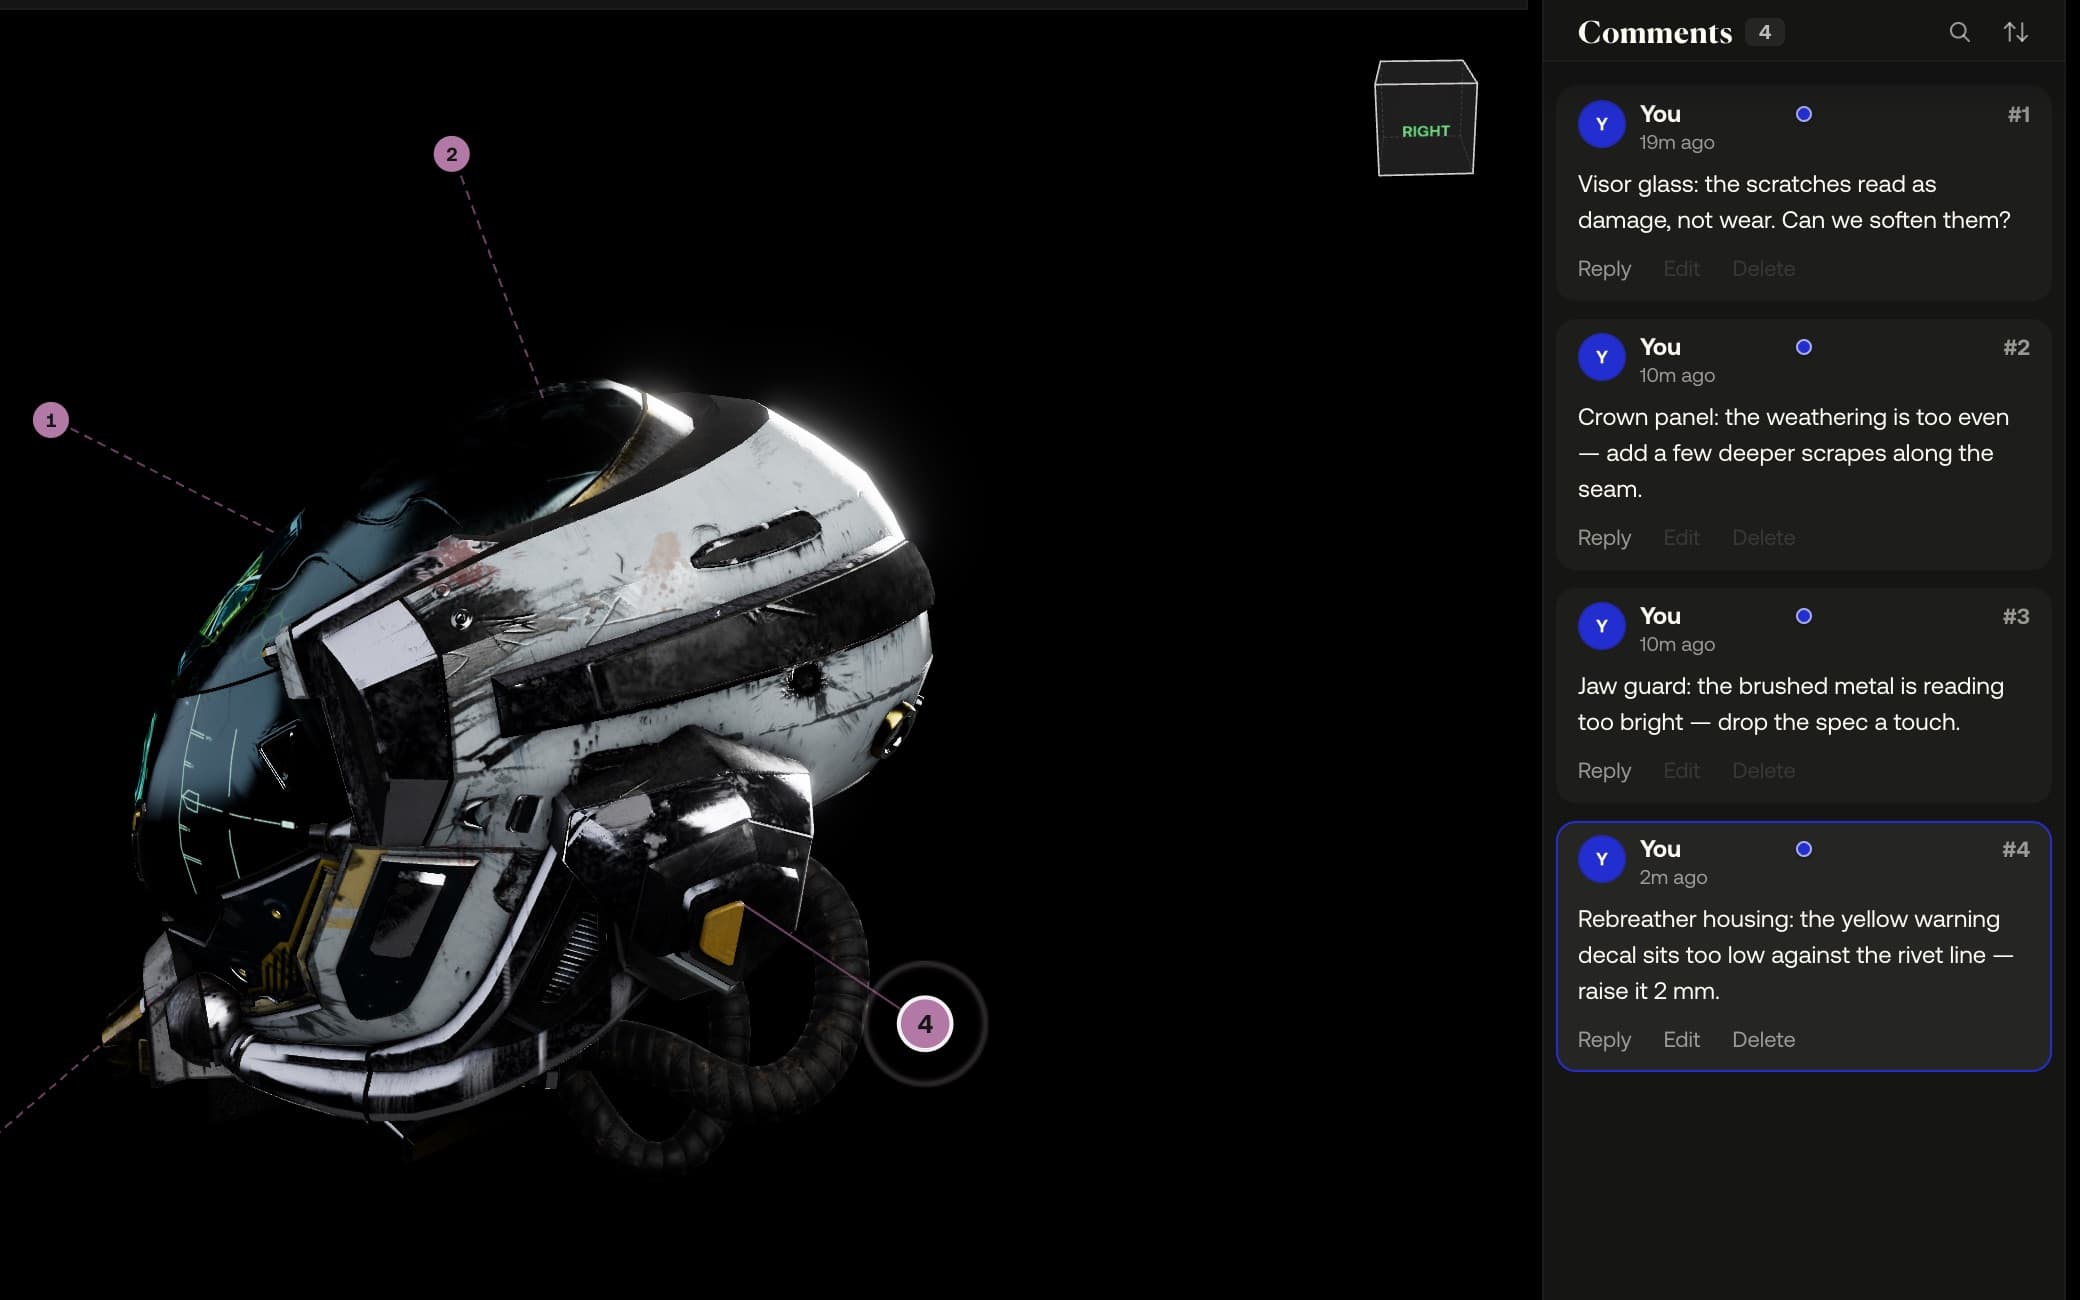This screenshot has width=2080, height=1300.
Task: Click the #1 comment number label
Action: coord(2018,115)
